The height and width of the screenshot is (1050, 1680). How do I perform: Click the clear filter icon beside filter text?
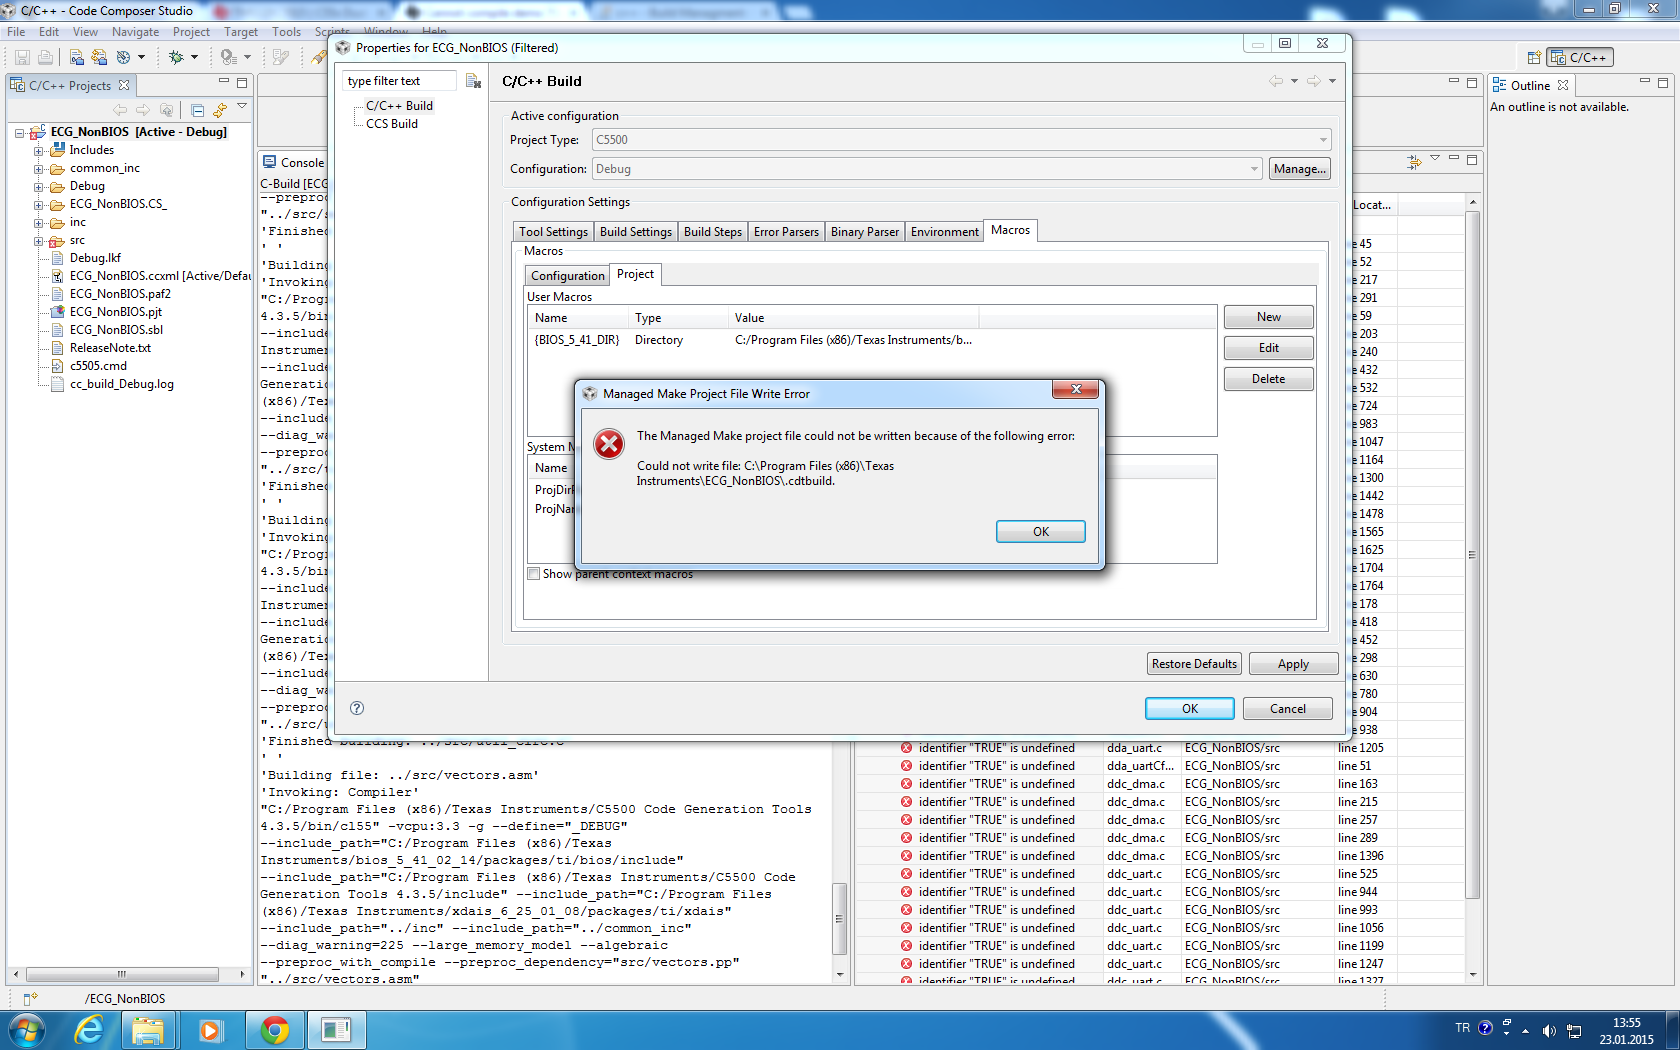tap(473, 81)
